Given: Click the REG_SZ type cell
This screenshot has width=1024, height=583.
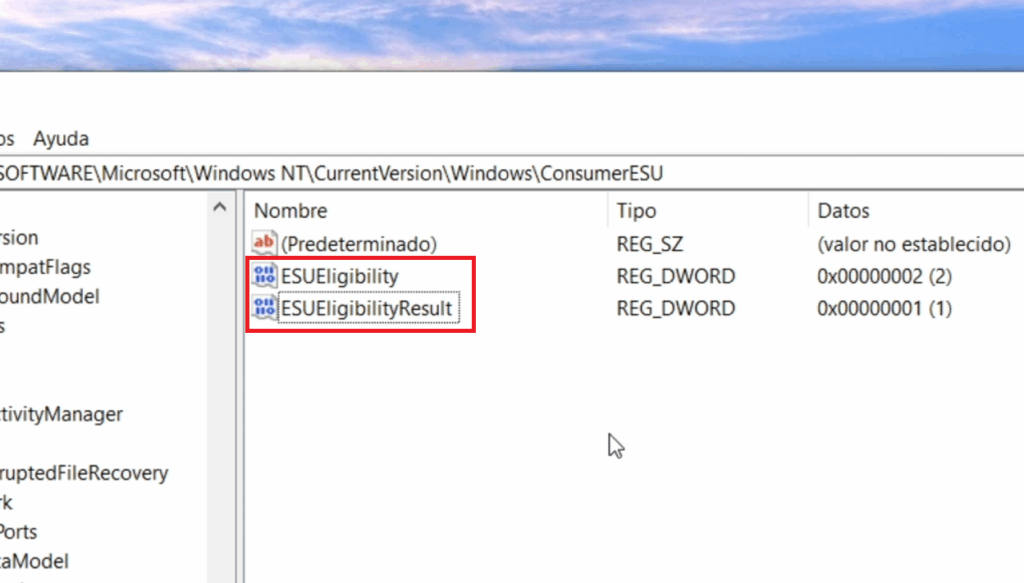Looking at the screenshot, I should pos(652,243).
